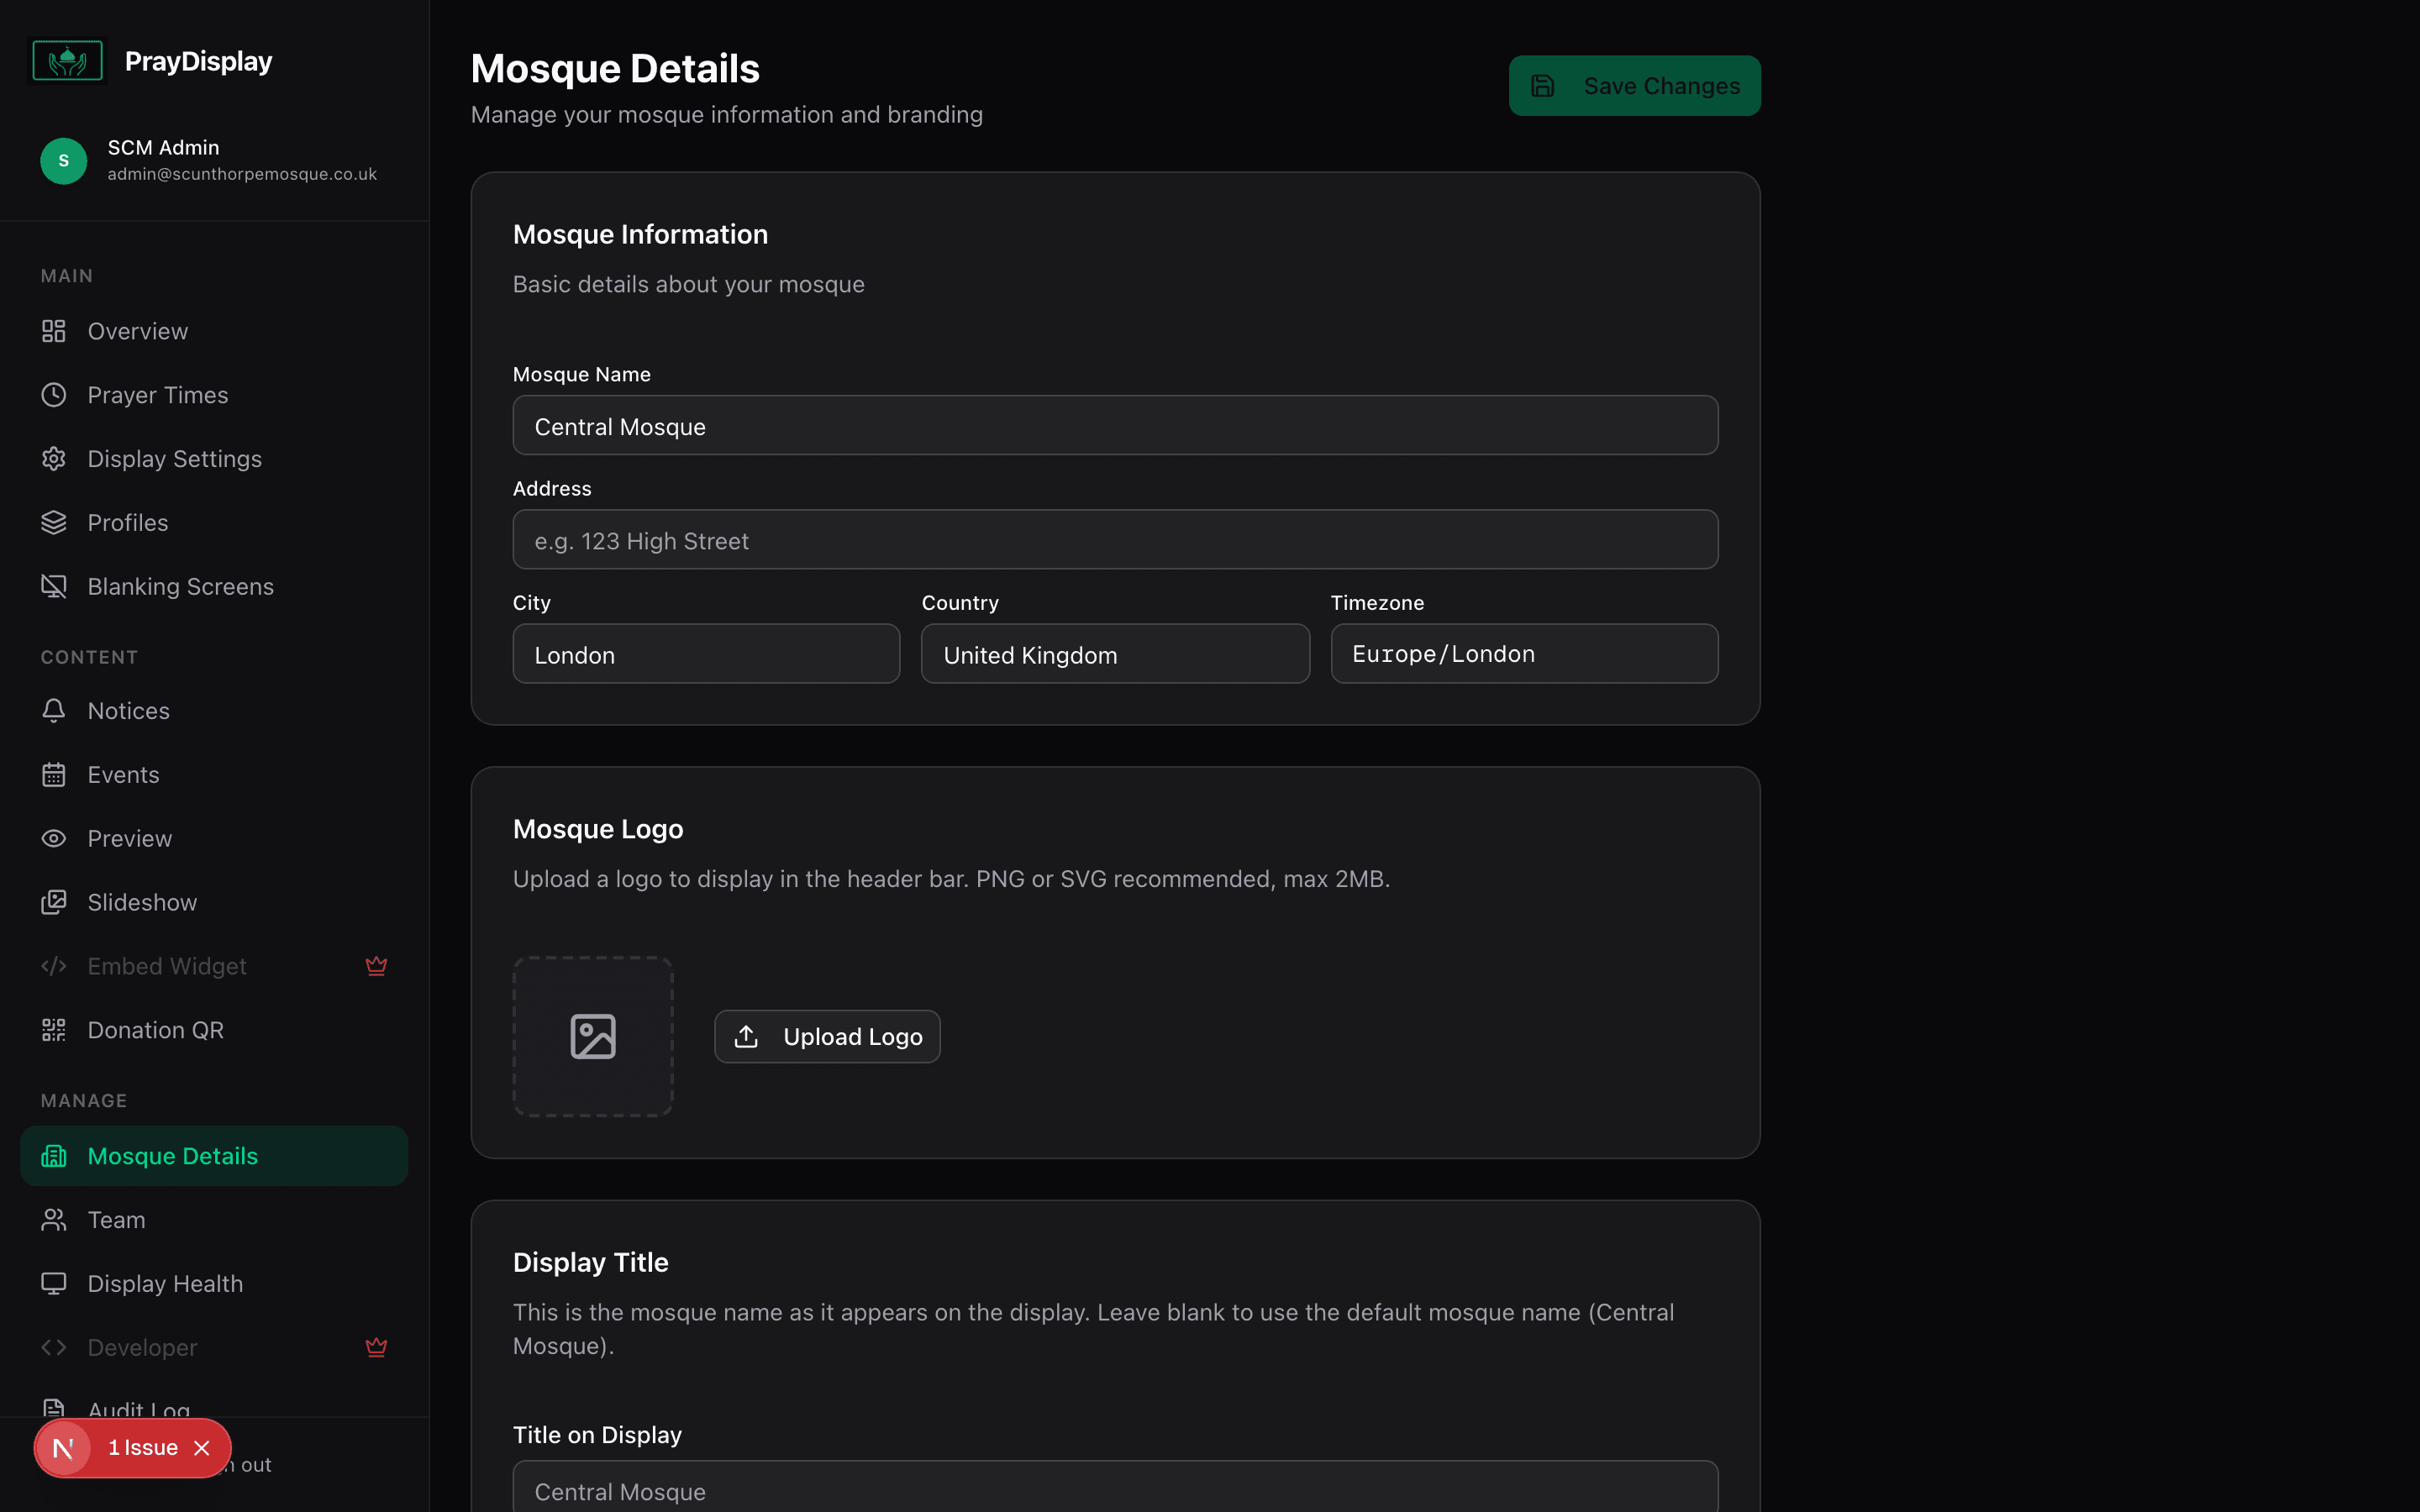Click the Donation QR code icon
Image resolution: width=2420 pixels, height=1512 pixels.
[53, 1030]
